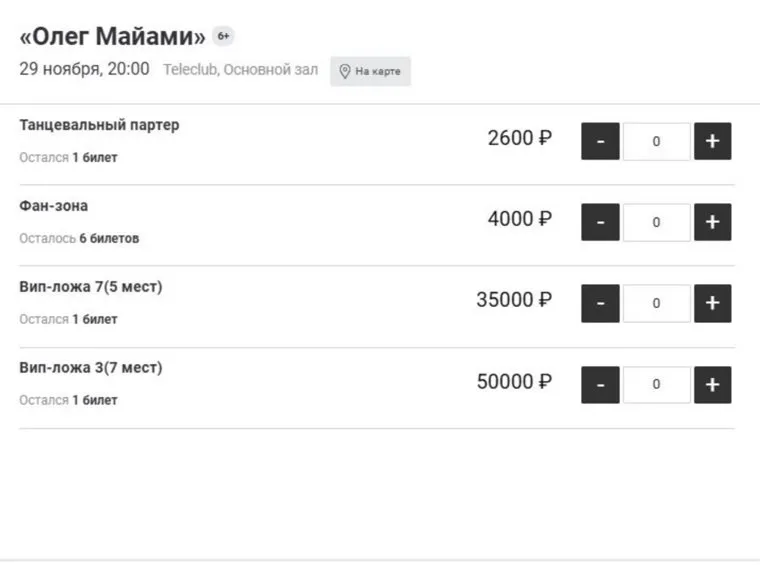Add one Фан-зона ticket with plus
This screenshot has width=760, height=565.
coord(712,222)
